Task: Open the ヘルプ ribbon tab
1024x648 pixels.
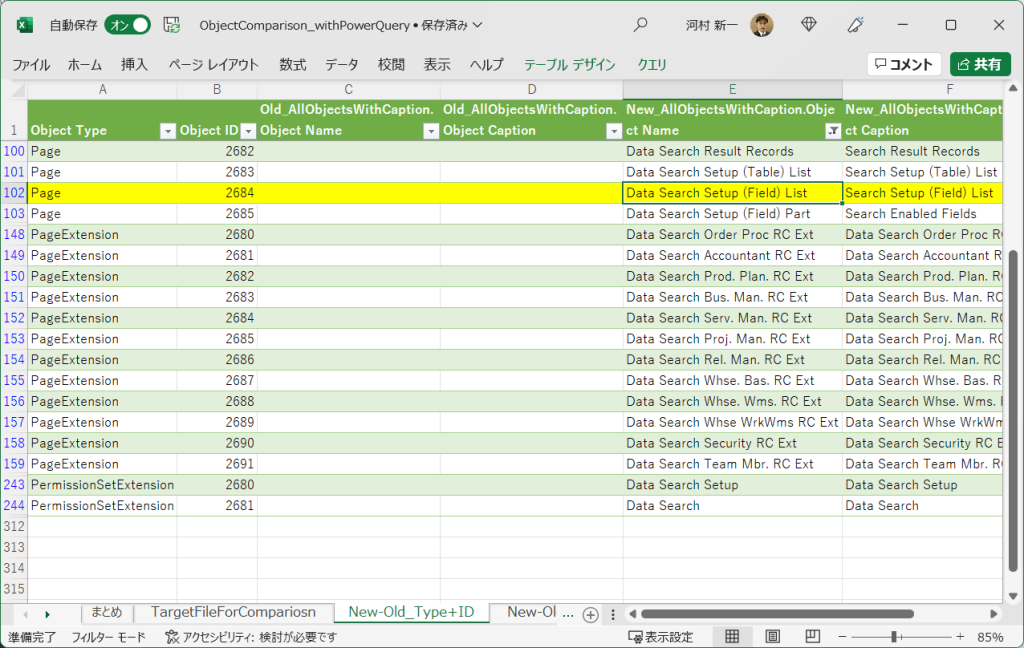Action: click(x=487, y=65)
